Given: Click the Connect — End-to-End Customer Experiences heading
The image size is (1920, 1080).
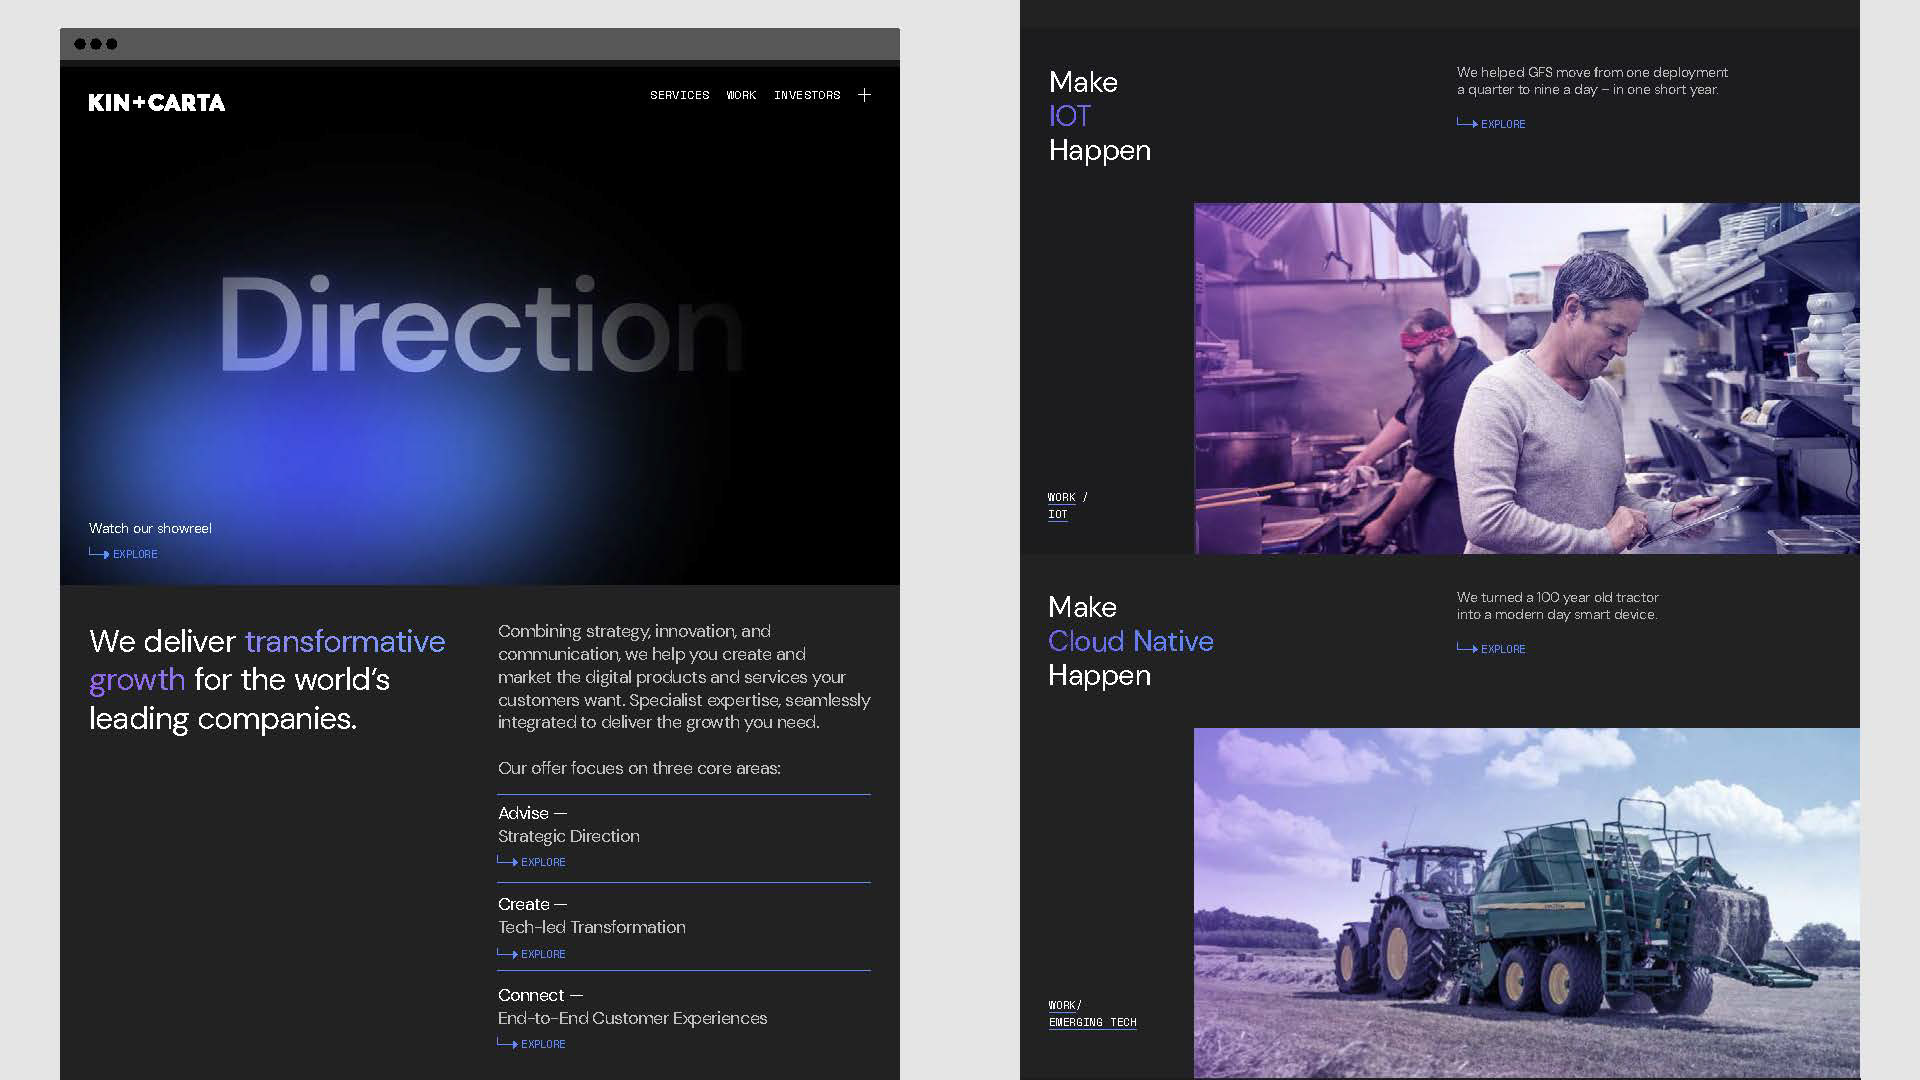Looking at the screenshot, I should pyautogui.click(x=633, y=1007).
